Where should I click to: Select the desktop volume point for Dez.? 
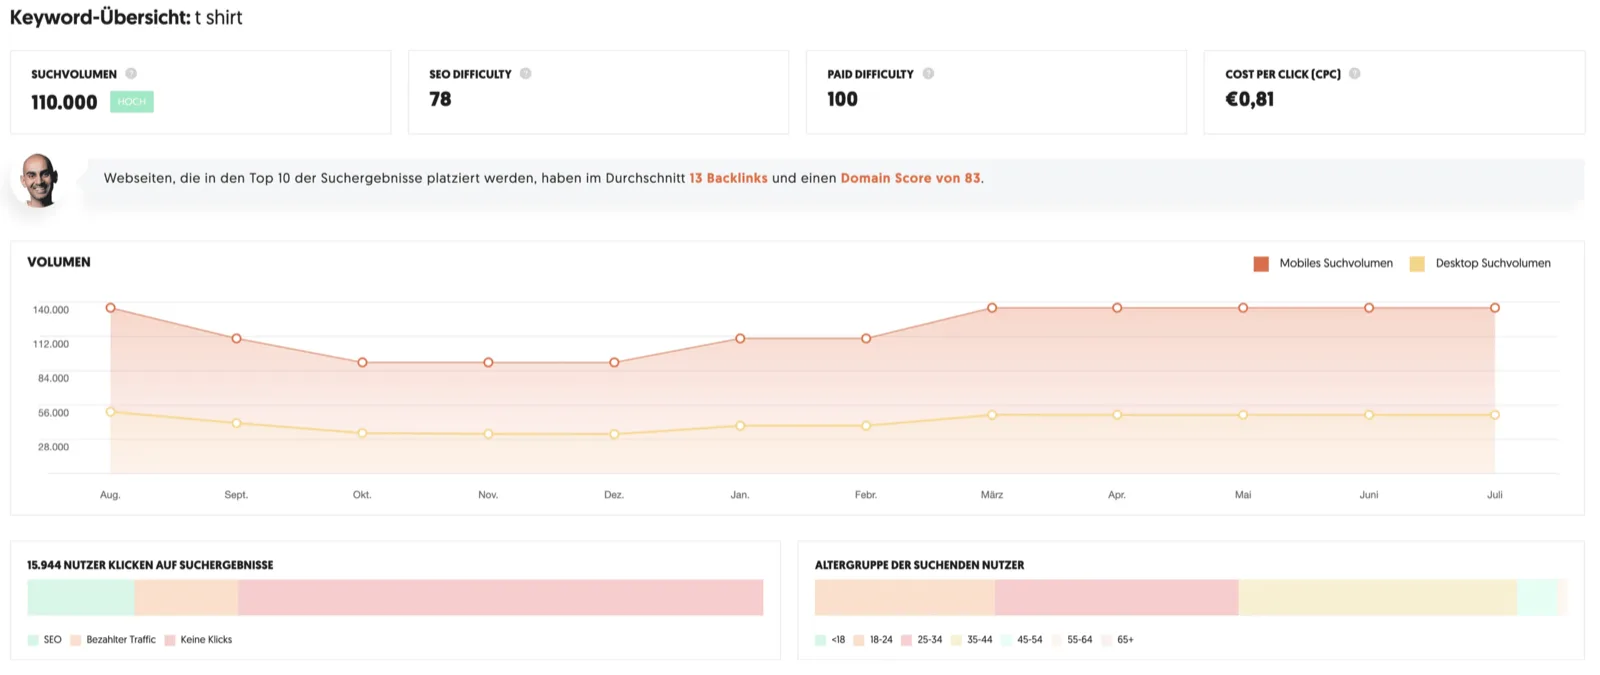pos(614,434)
